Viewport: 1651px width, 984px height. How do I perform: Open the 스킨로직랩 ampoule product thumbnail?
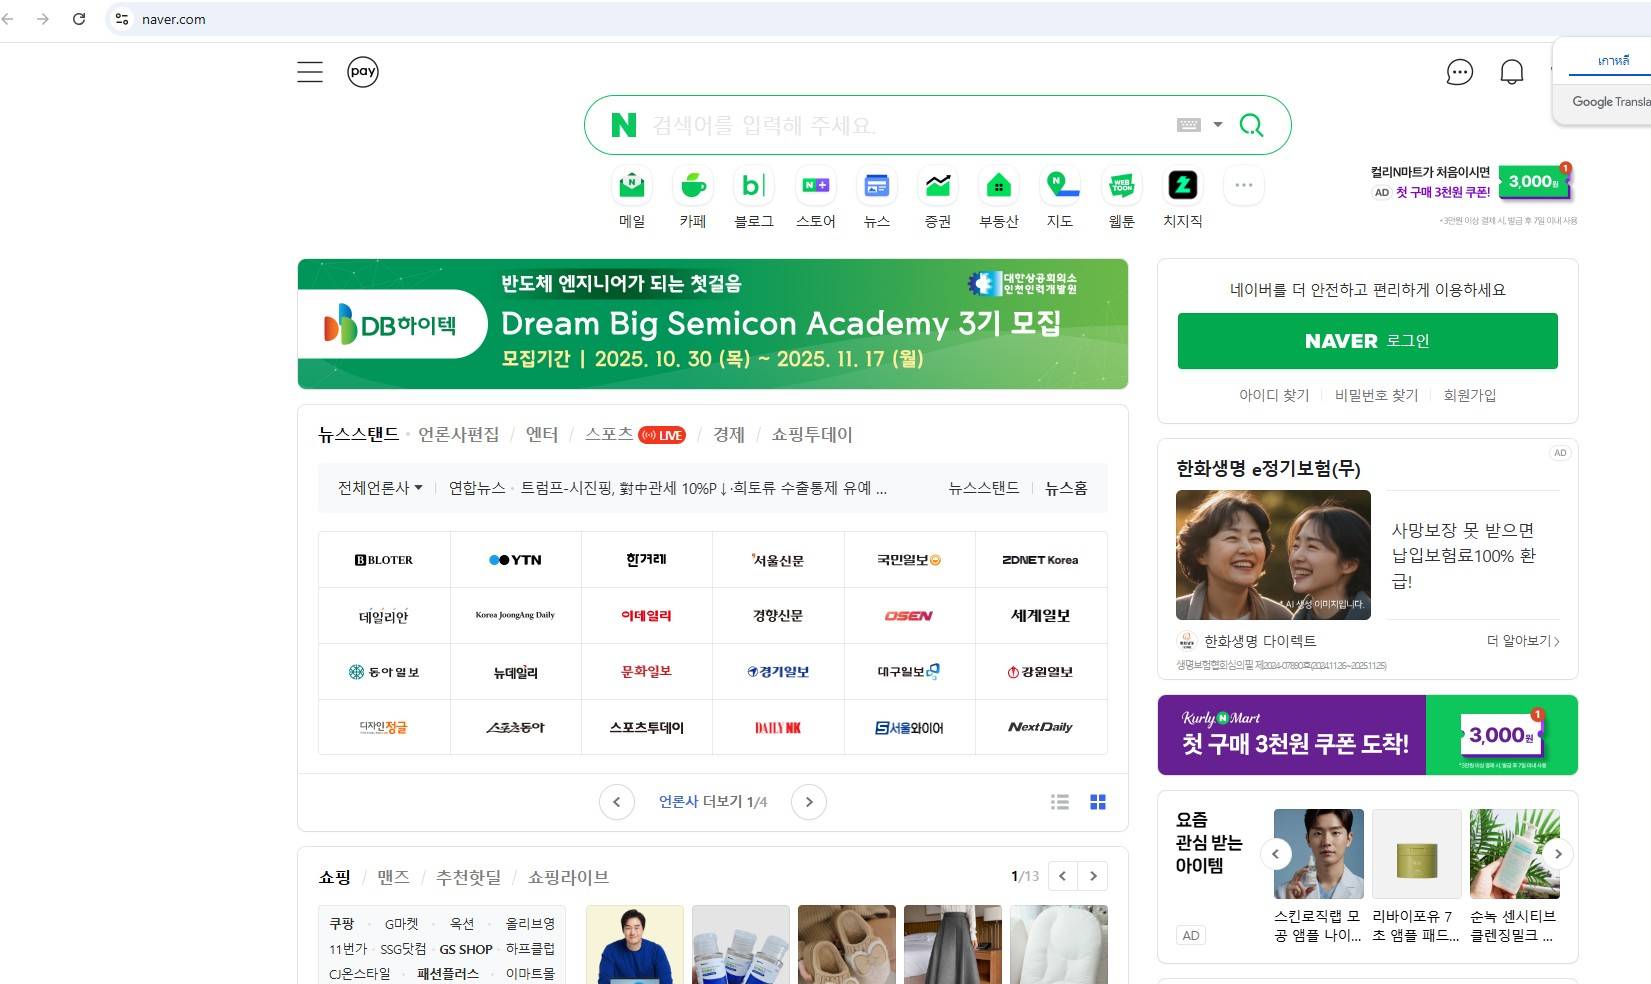point(1319,854)
